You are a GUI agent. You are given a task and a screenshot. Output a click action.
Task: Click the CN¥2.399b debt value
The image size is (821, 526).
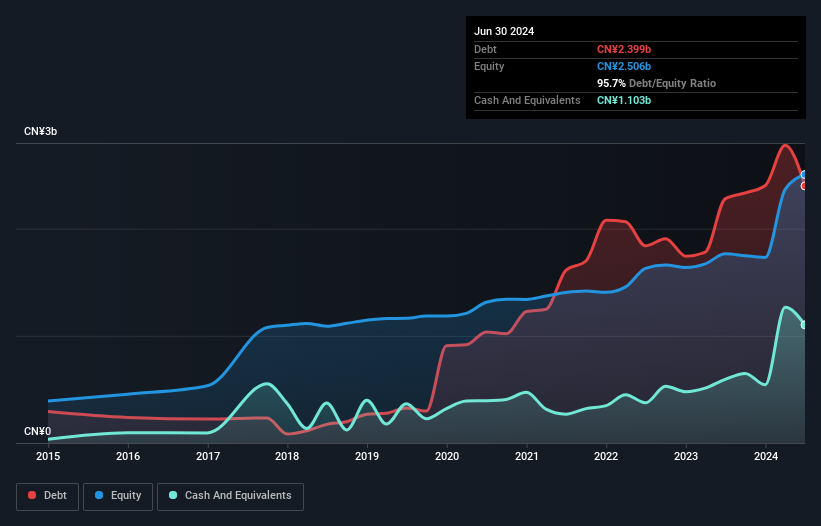(x=624, y=49)
